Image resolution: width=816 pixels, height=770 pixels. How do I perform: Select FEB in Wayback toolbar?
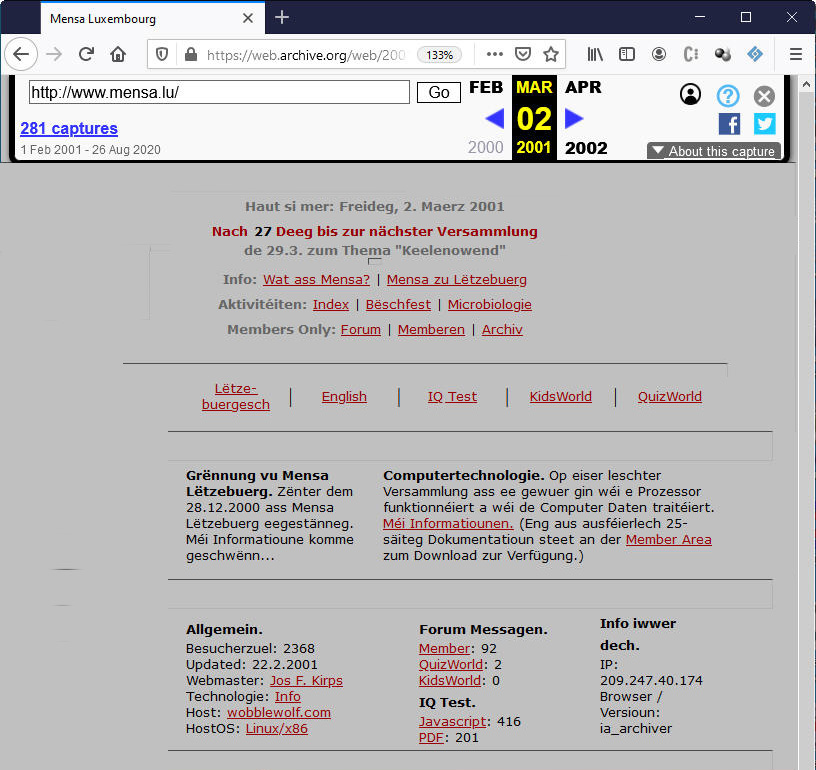(486, 87)
